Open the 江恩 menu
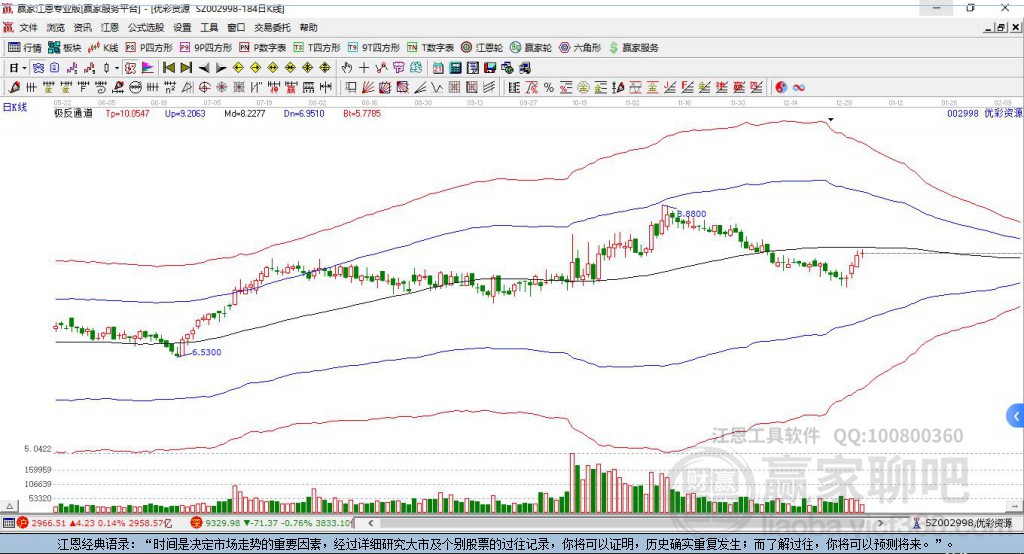Viewport: 1024px width, 554px height. point(110,27)
